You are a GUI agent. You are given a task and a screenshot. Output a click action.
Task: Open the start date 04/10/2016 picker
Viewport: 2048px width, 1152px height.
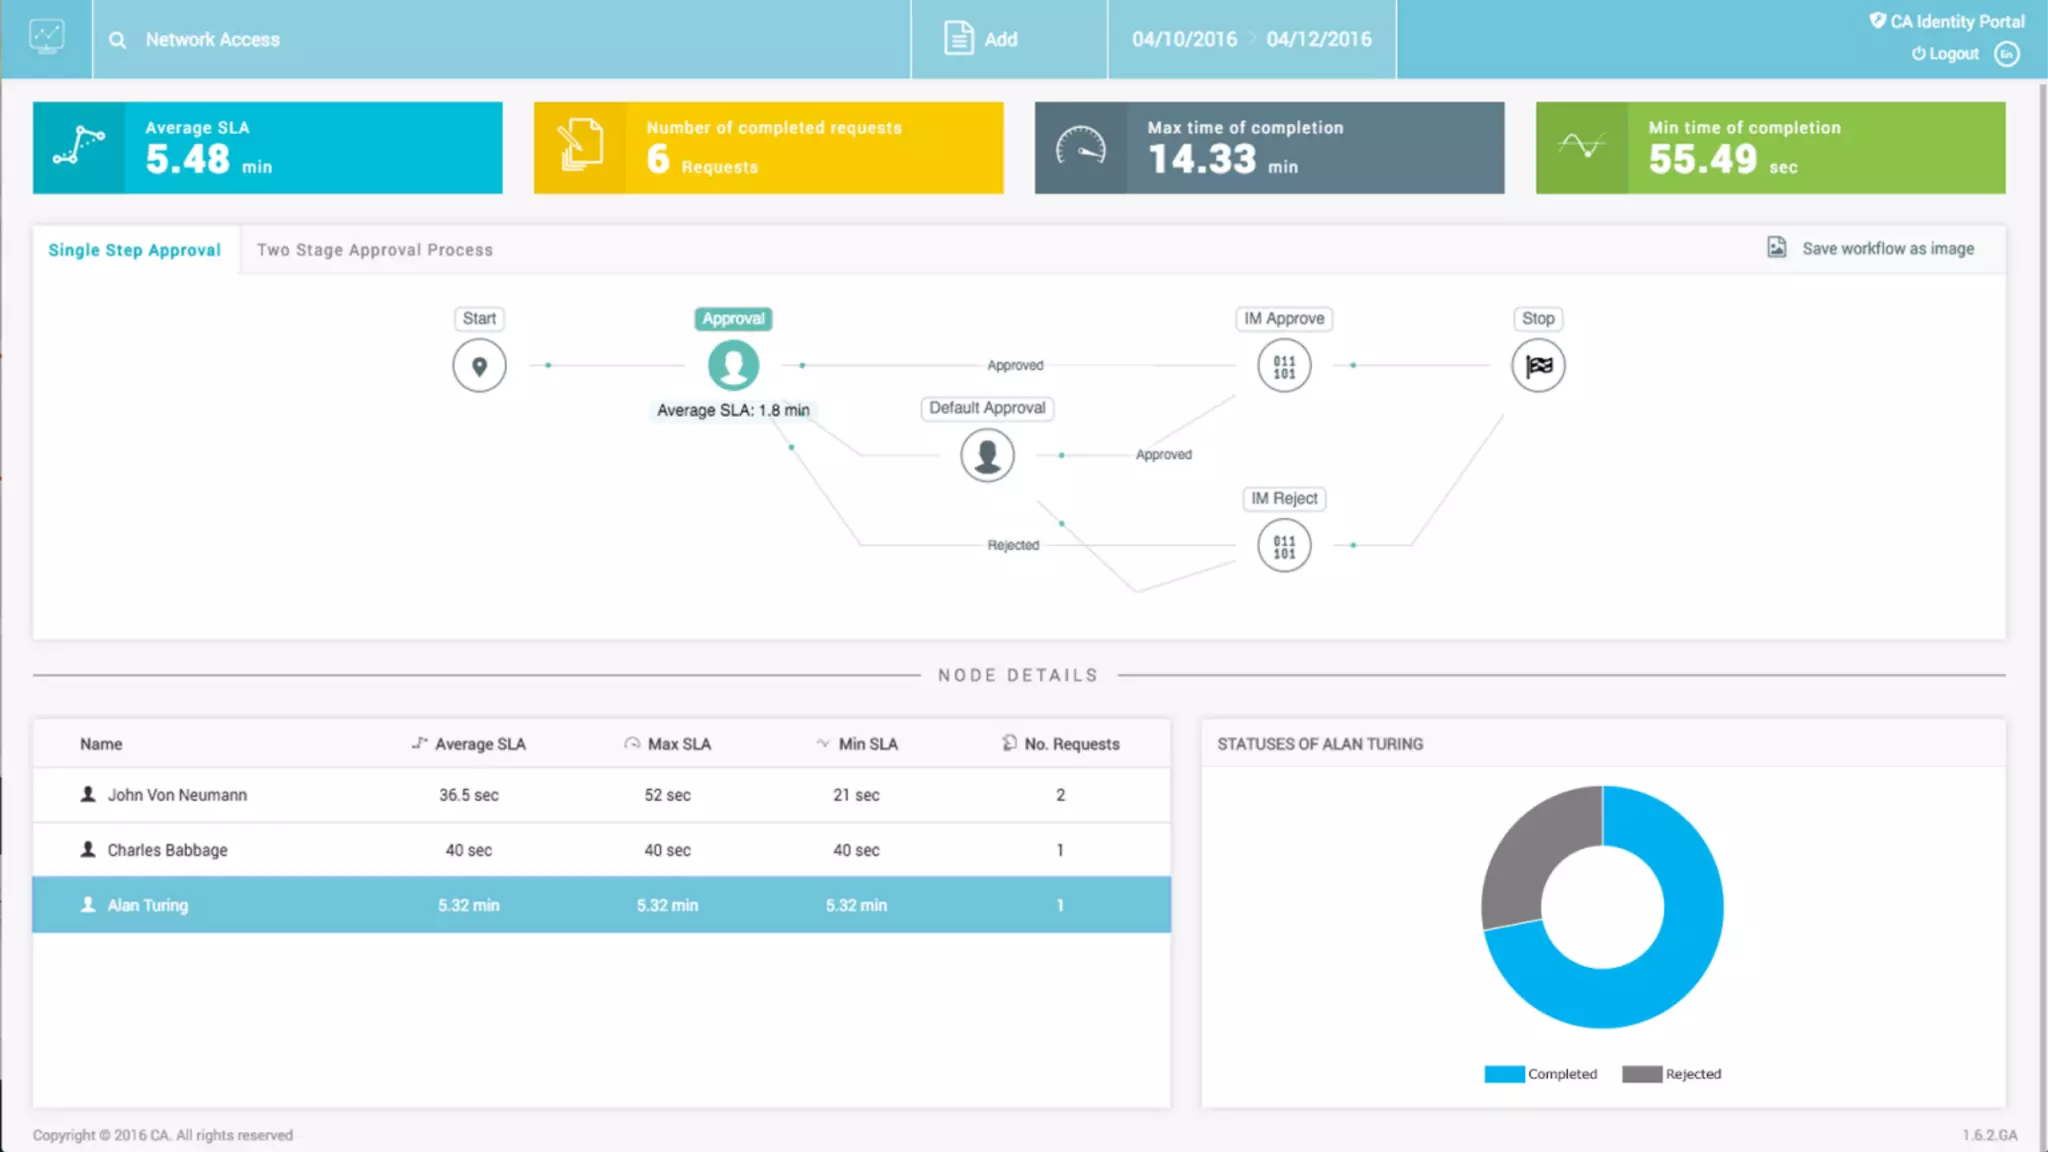coord(1184,39)
